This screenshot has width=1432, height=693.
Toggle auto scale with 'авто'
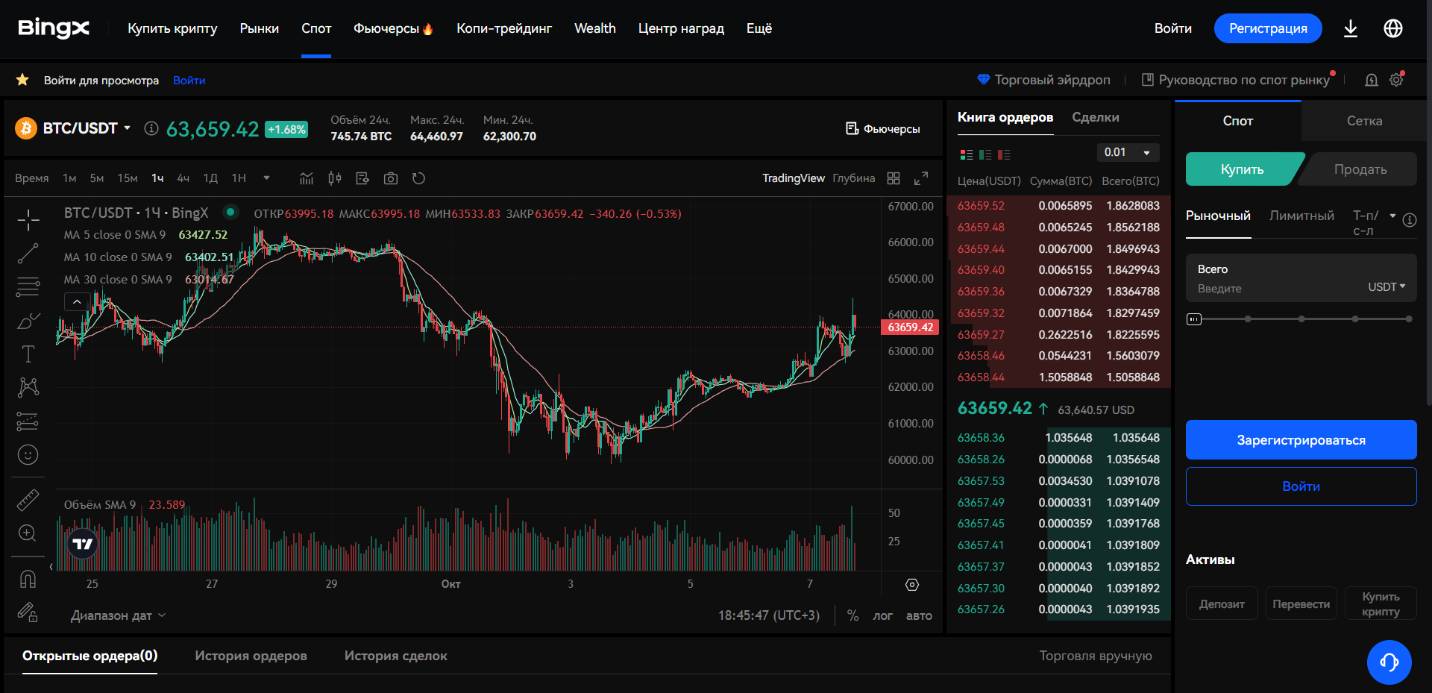(x=918, y=615)
